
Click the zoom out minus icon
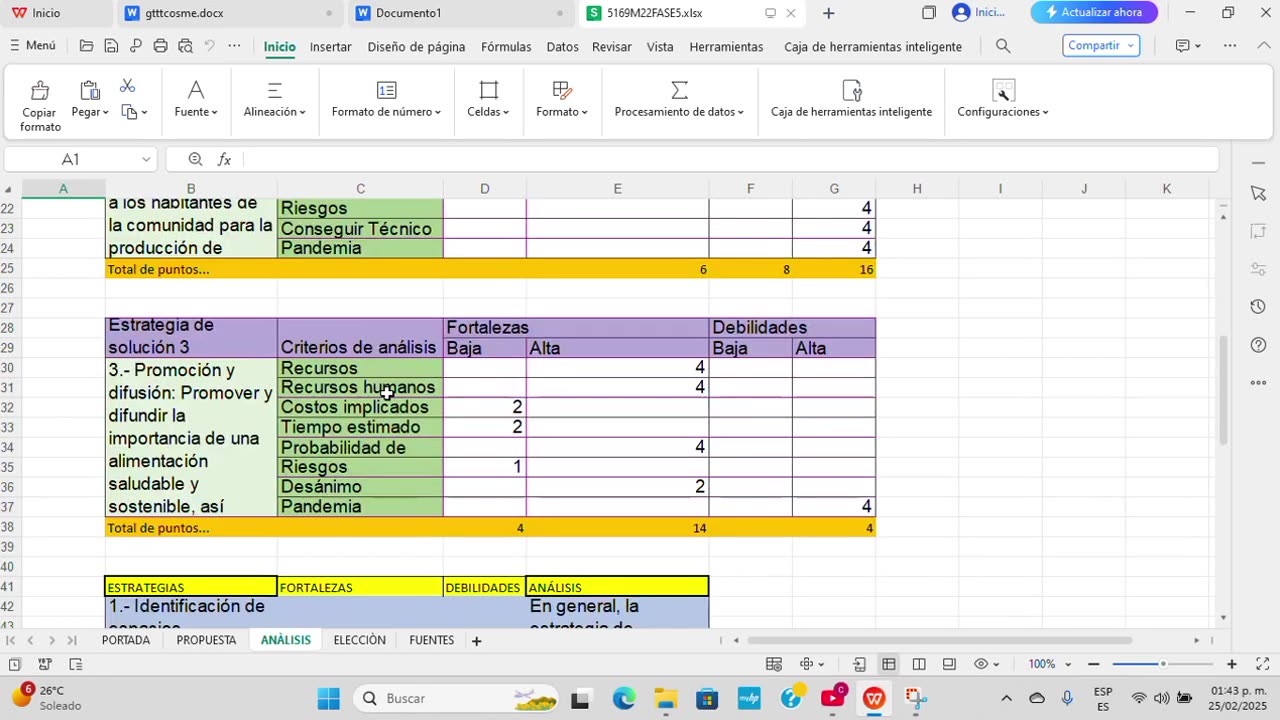(1093, 664)
